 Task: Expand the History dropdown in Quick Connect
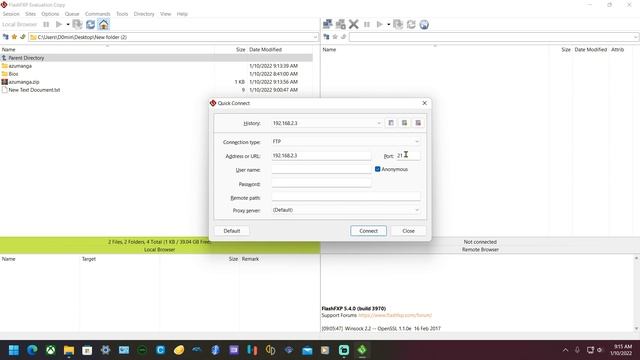coord(378,123)
